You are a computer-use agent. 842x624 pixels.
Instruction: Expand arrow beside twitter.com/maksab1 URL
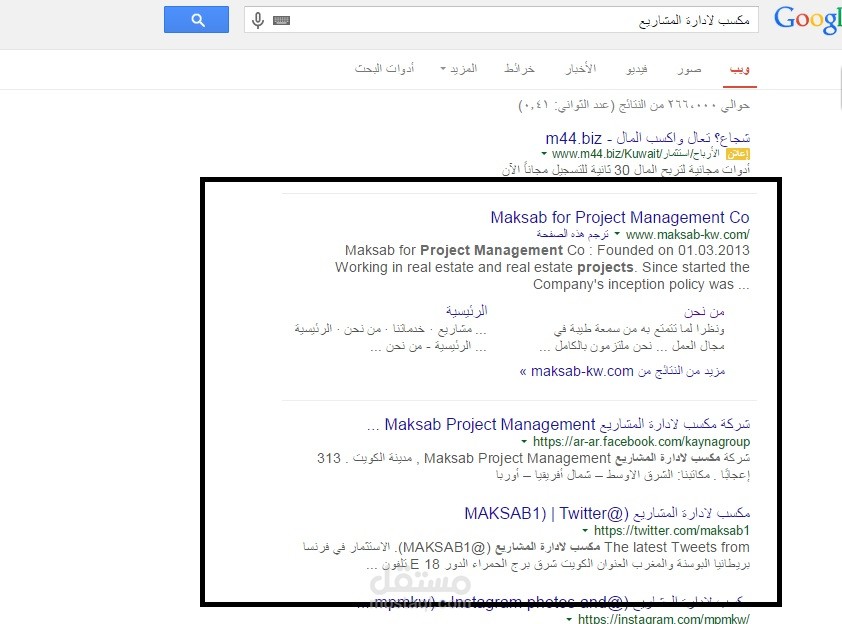click(x=585, y=531)
